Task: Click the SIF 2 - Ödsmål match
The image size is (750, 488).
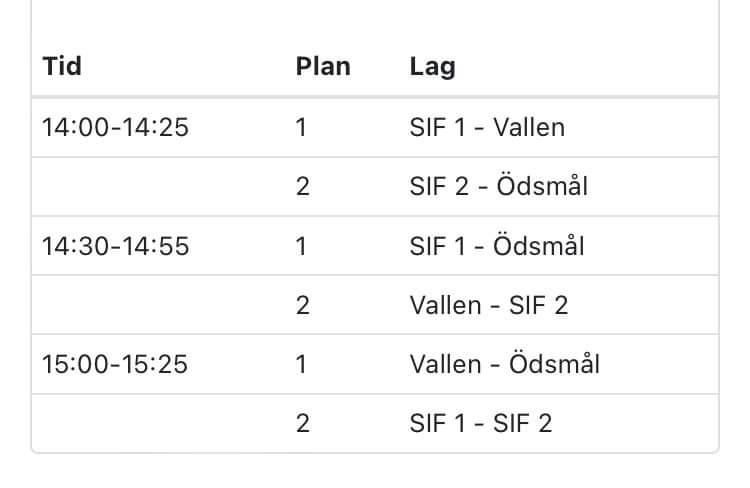Action: tap(498, 186)
